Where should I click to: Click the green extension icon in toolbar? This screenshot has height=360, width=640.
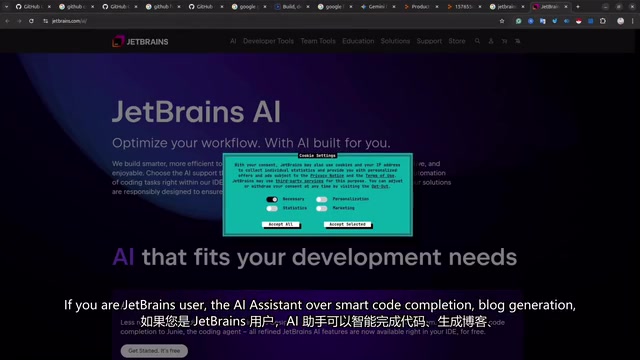[x=518, y=21]
